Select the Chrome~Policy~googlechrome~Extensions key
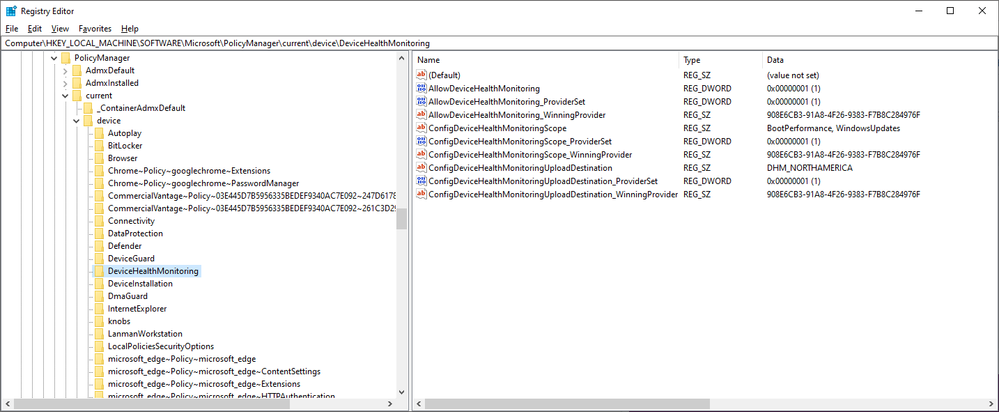Viewport: 999px width, 412px height. pyautogui.click(x=189, y=171)
